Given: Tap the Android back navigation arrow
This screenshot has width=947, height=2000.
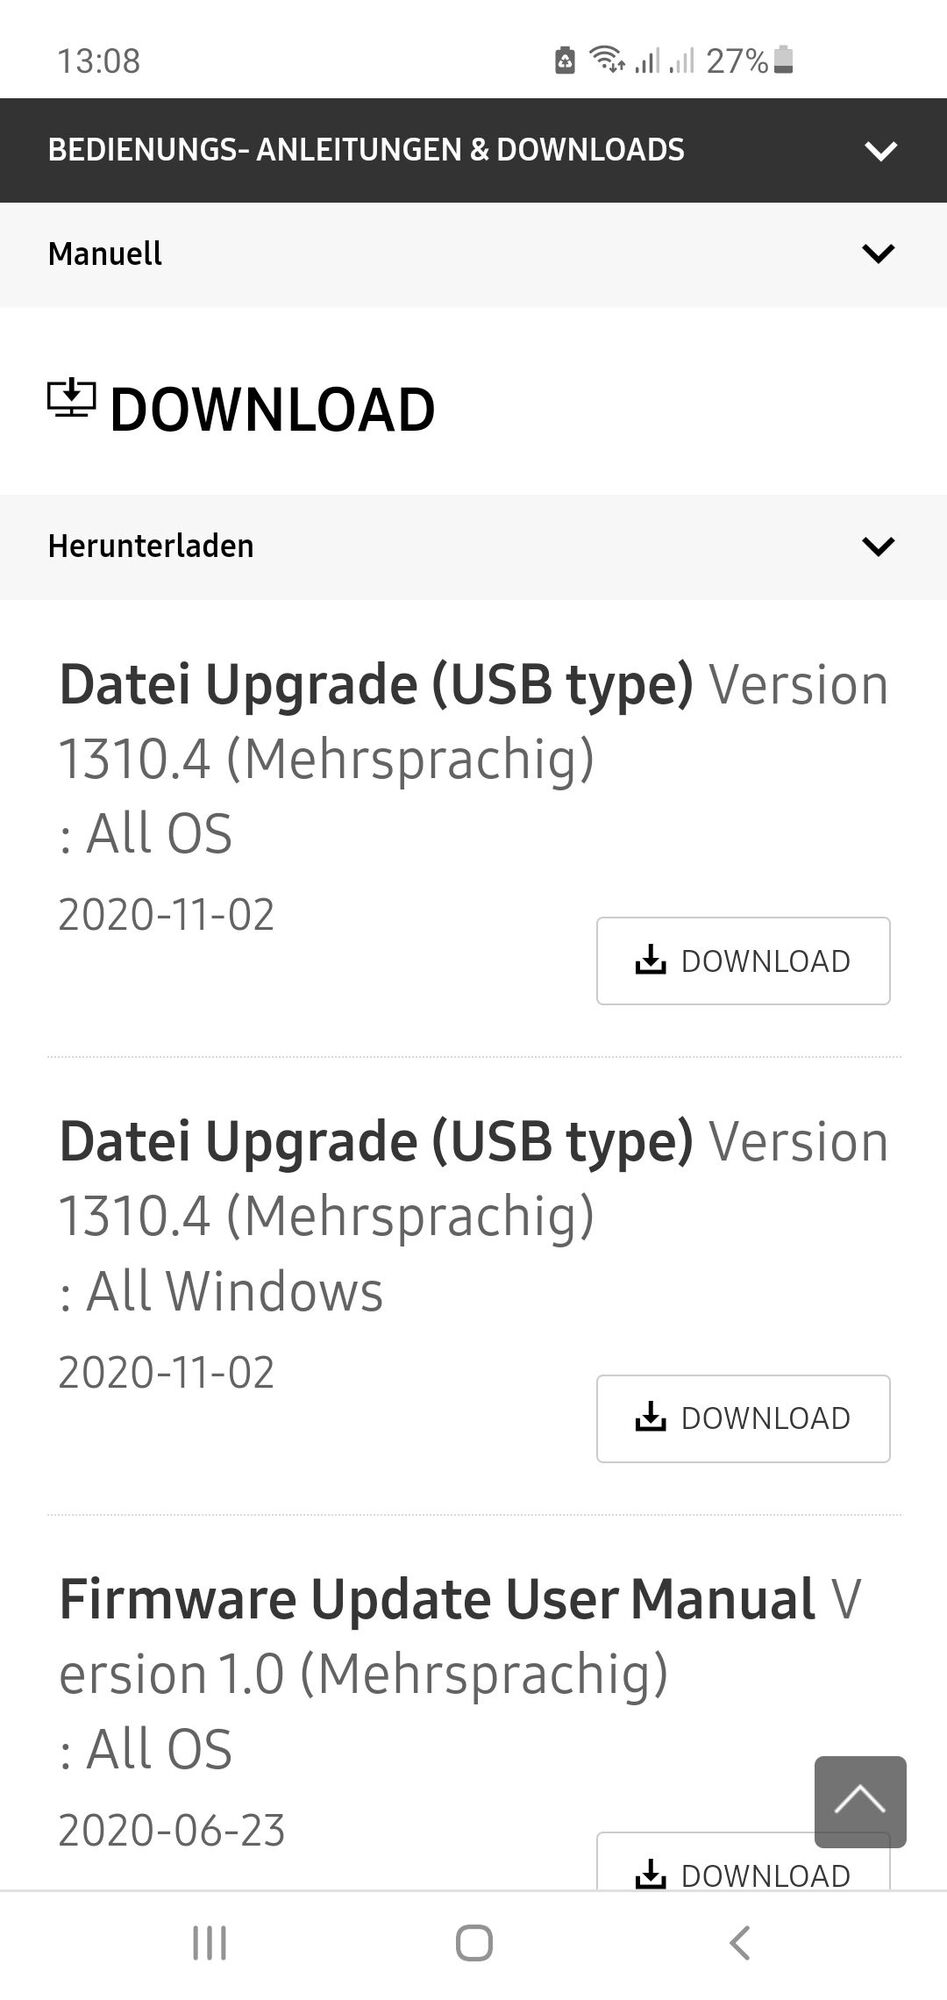Looking at the screenshot, I should pos(740,1943).
